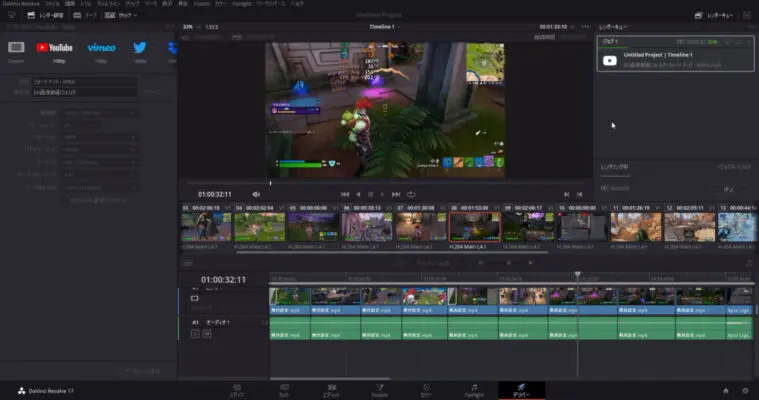Mute viewer audio with speaker icon

[256, 194]
